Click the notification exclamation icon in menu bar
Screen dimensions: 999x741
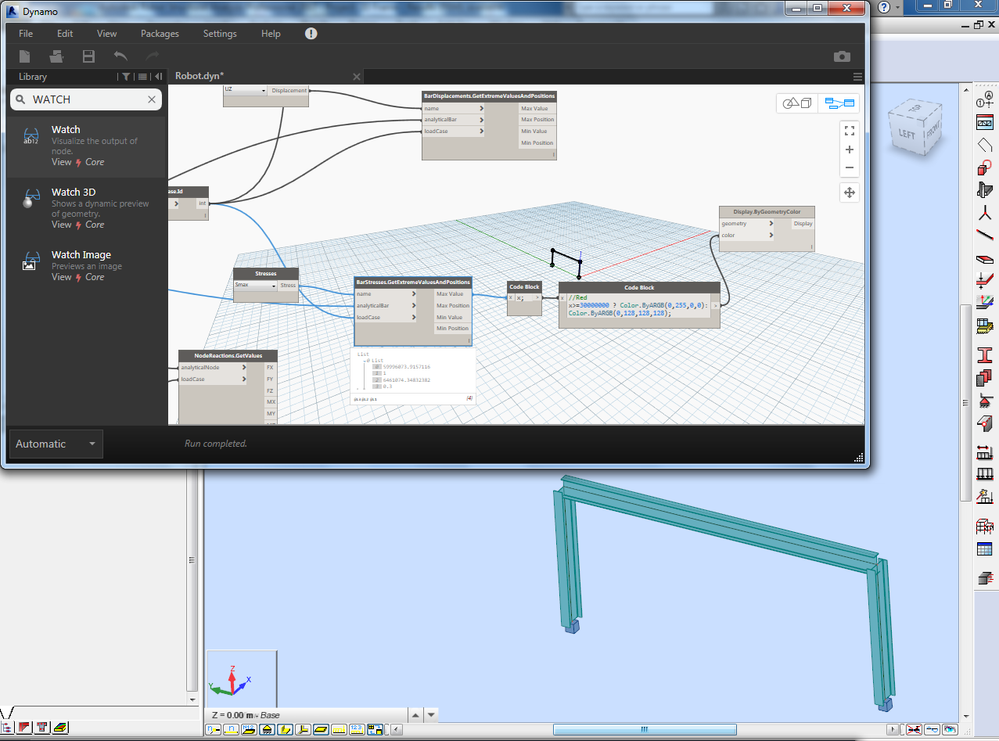coord(311,34)
